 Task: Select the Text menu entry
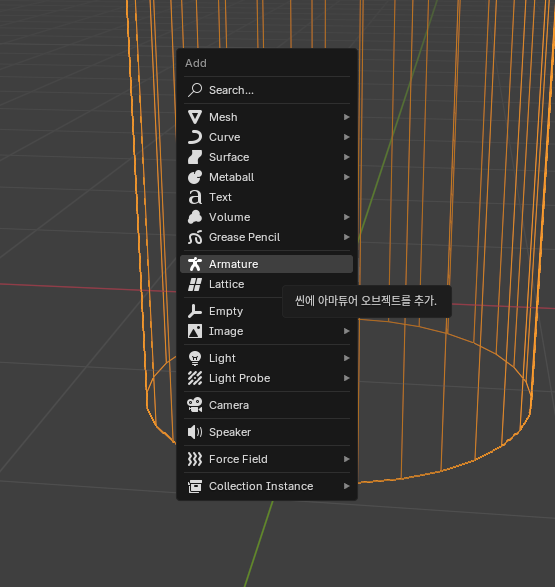pyautogui.click(x=266, y=197)
